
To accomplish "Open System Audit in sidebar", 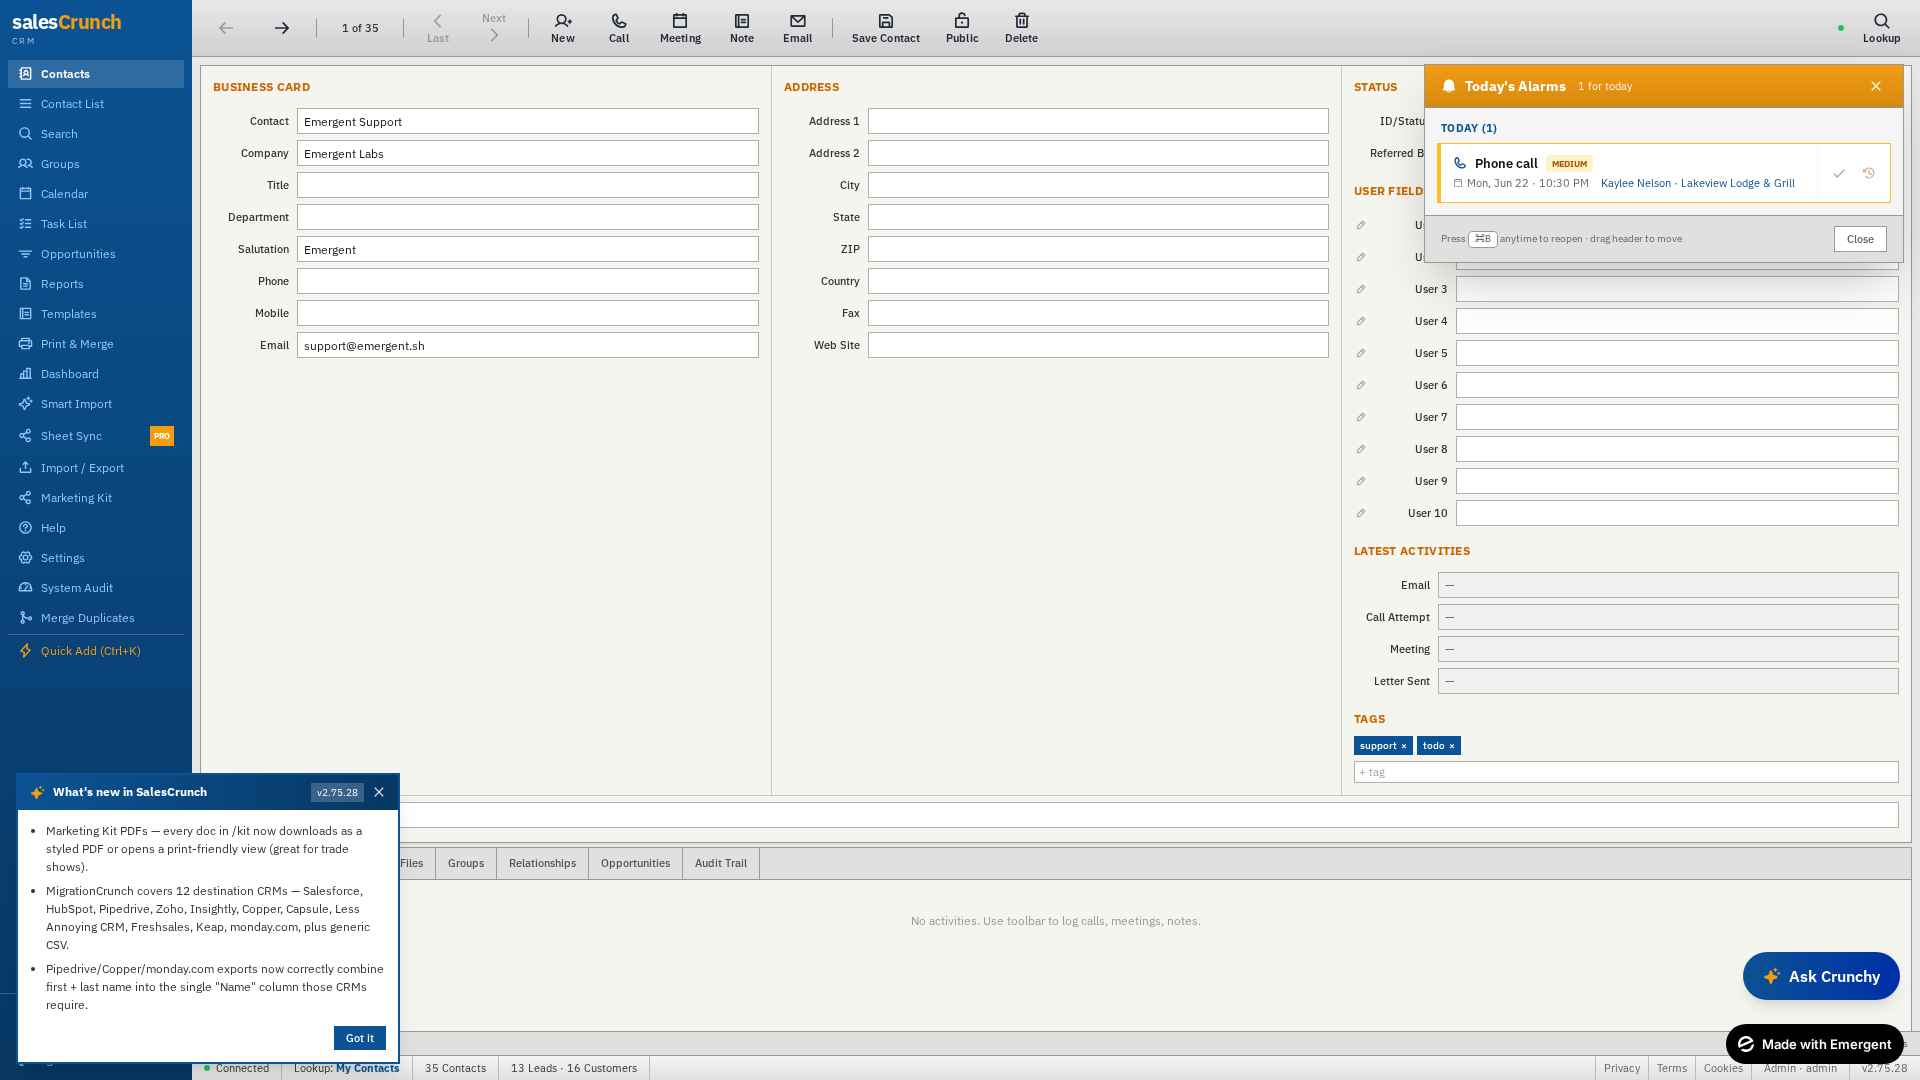I will click(96, 588).
